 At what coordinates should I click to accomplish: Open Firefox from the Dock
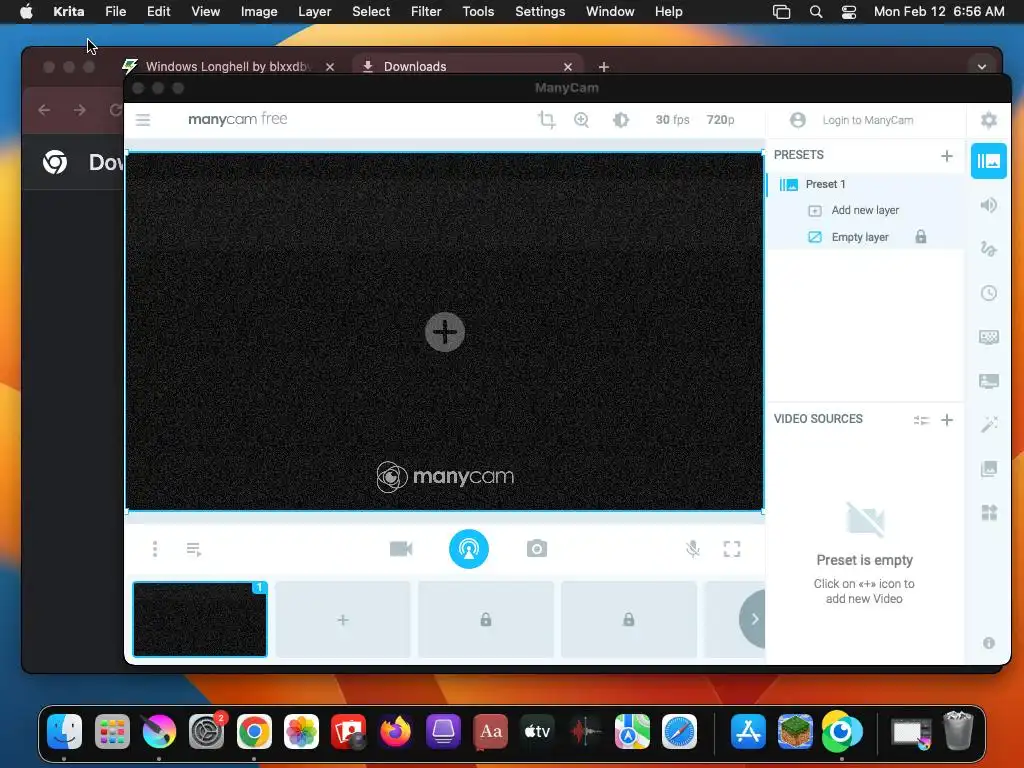(x=396, y=731)
